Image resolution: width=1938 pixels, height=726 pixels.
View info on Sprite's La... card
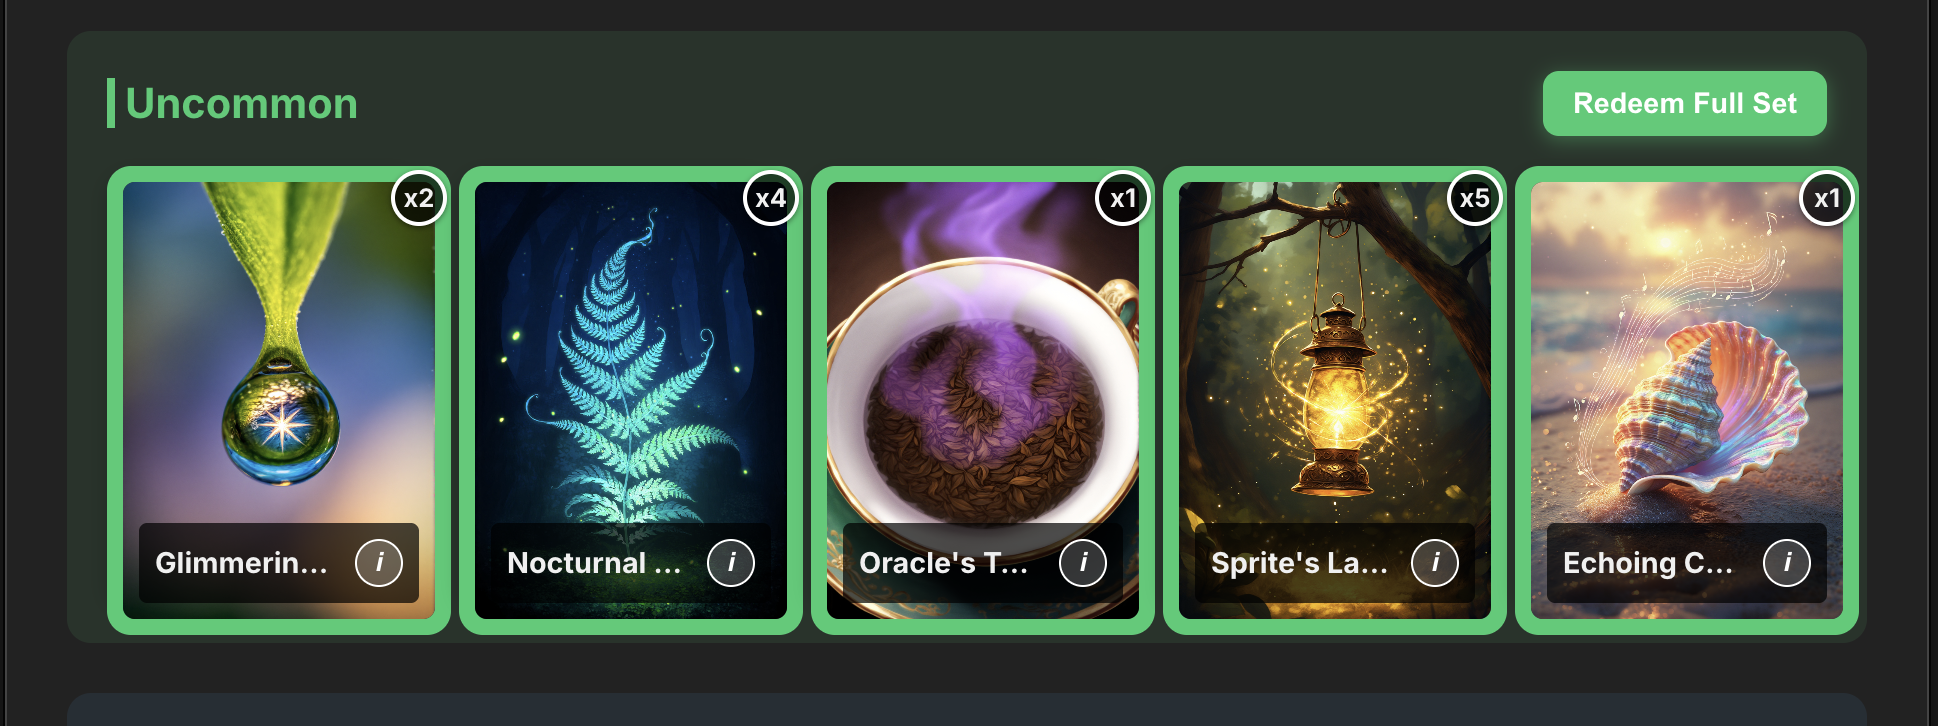point(1435,563)
